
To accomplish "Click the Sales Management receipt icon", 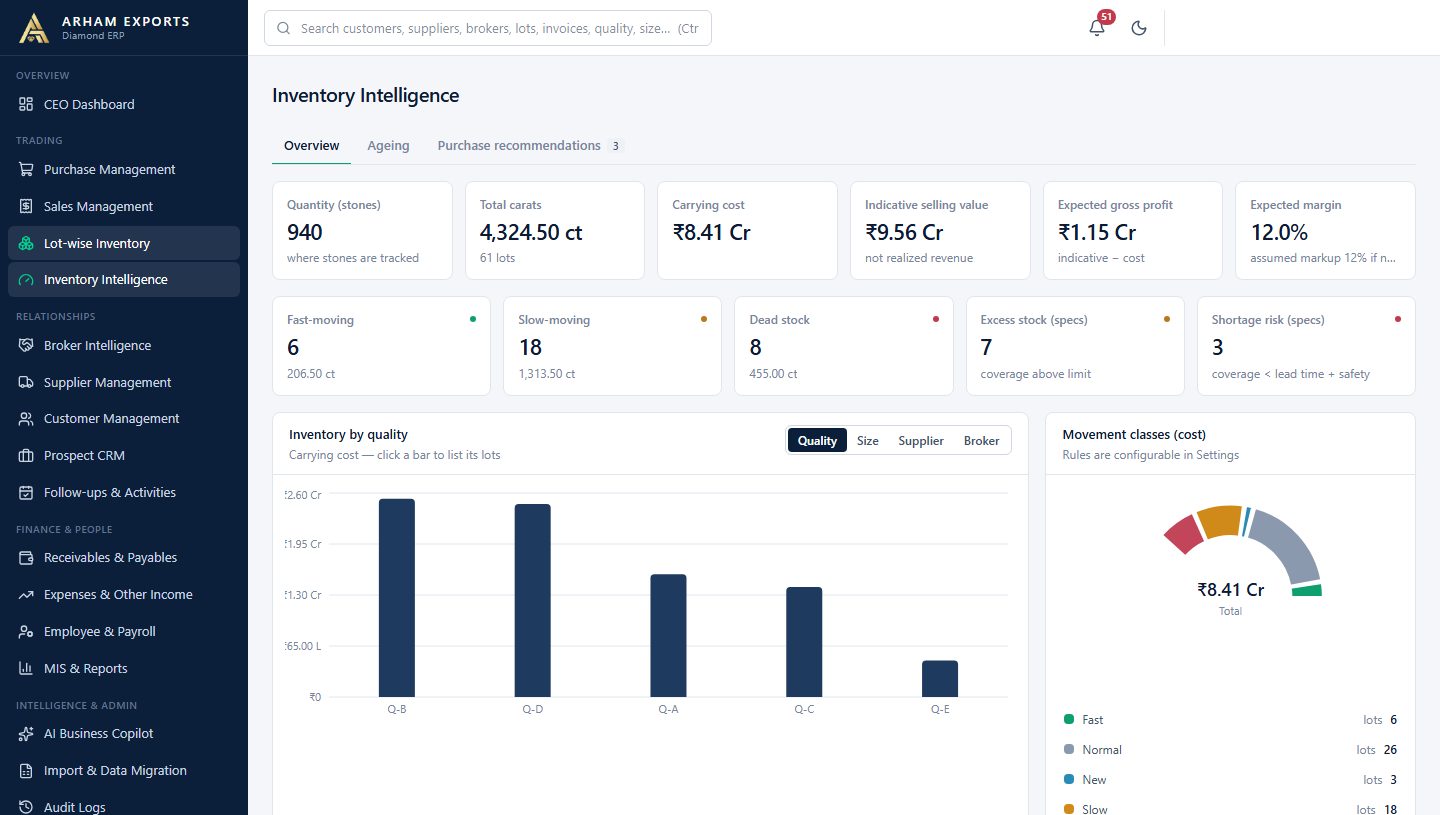I will [26, 206].
